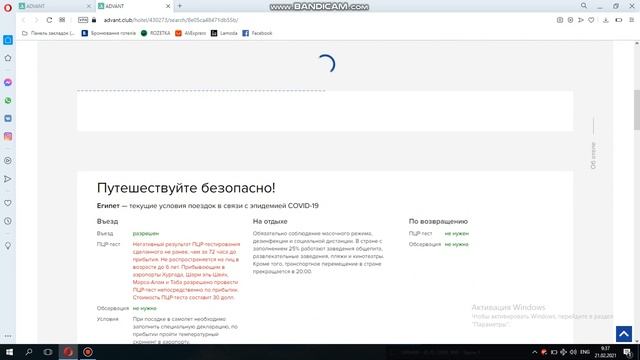This screenshot has height=360, width=640.
Task: Click the vertical 'Об отеле' side label
Action: coord(593,156)
